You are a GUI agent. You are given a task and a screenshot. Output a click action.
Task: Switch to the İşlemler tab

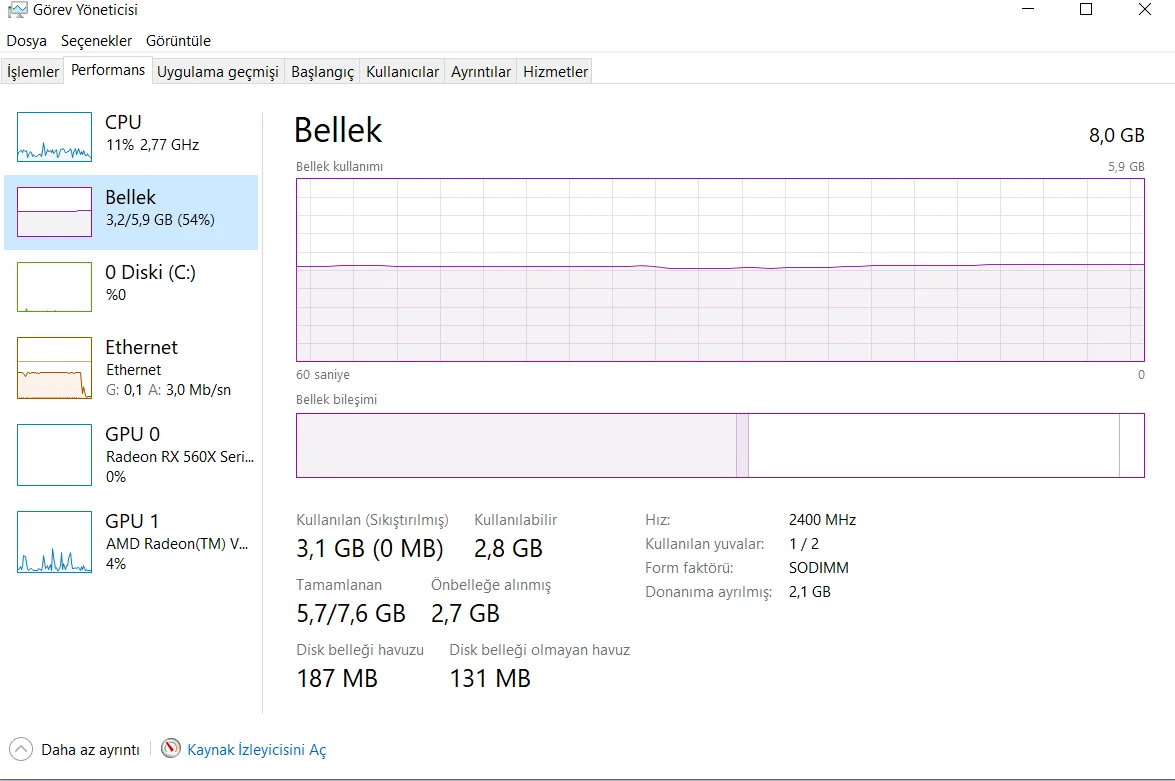[x=33, y=72]
